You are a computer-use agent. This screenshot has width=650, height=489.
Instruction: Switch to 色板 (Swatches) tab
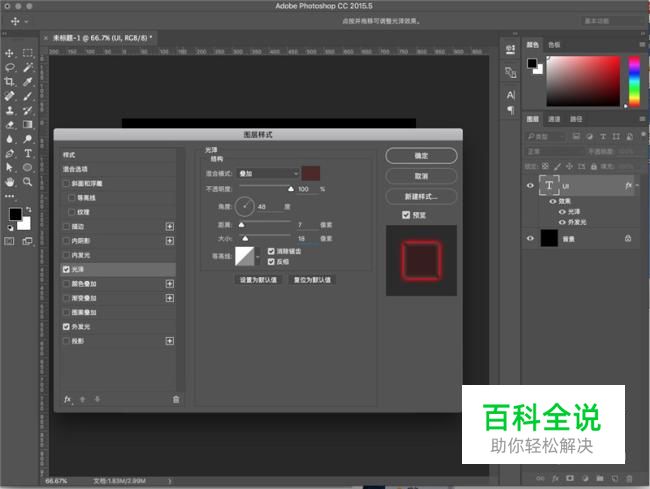coord(554,45)
